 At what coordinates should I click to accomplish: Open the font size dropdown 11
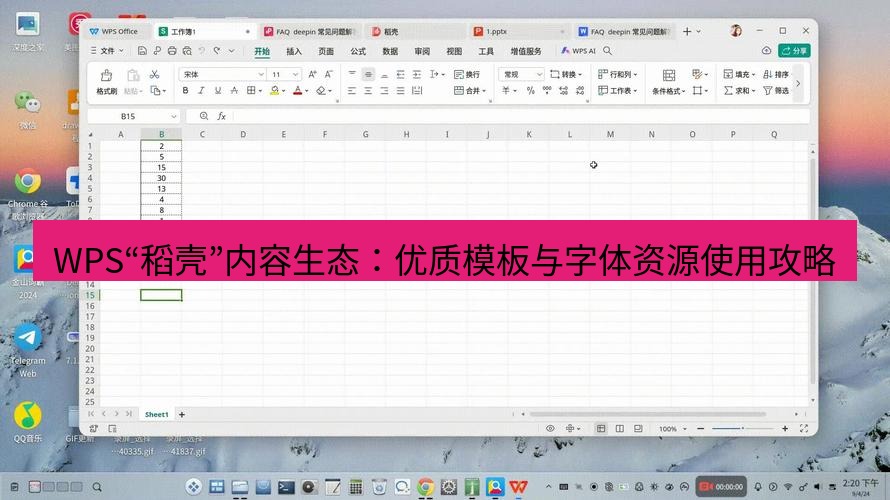coord(295,74)
